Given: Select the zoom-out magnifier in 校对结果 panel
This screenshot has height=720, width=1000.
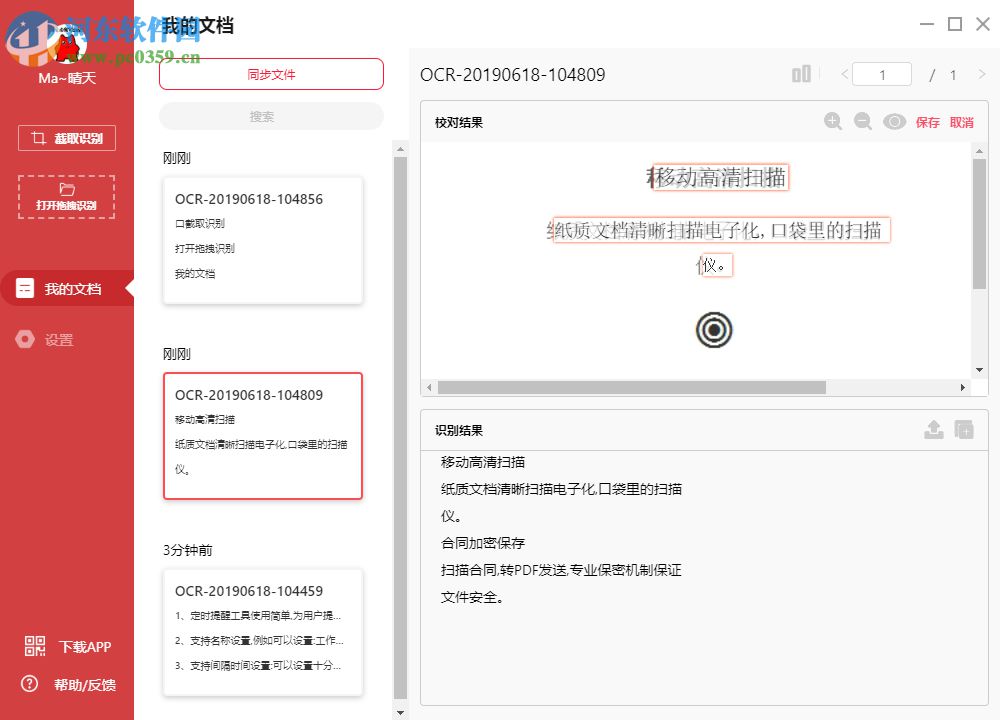Looking at the screenshot, I should pos(863,121).
